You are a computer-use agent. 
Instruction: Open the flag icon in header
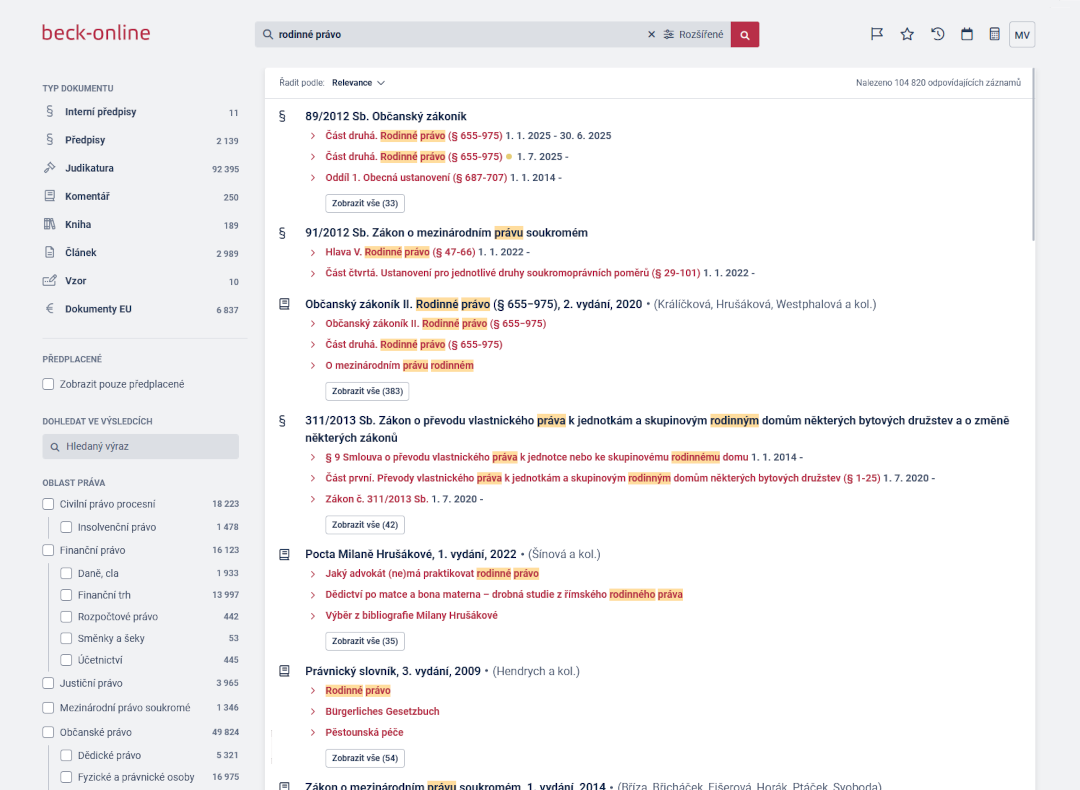click(x=877, y=34)
